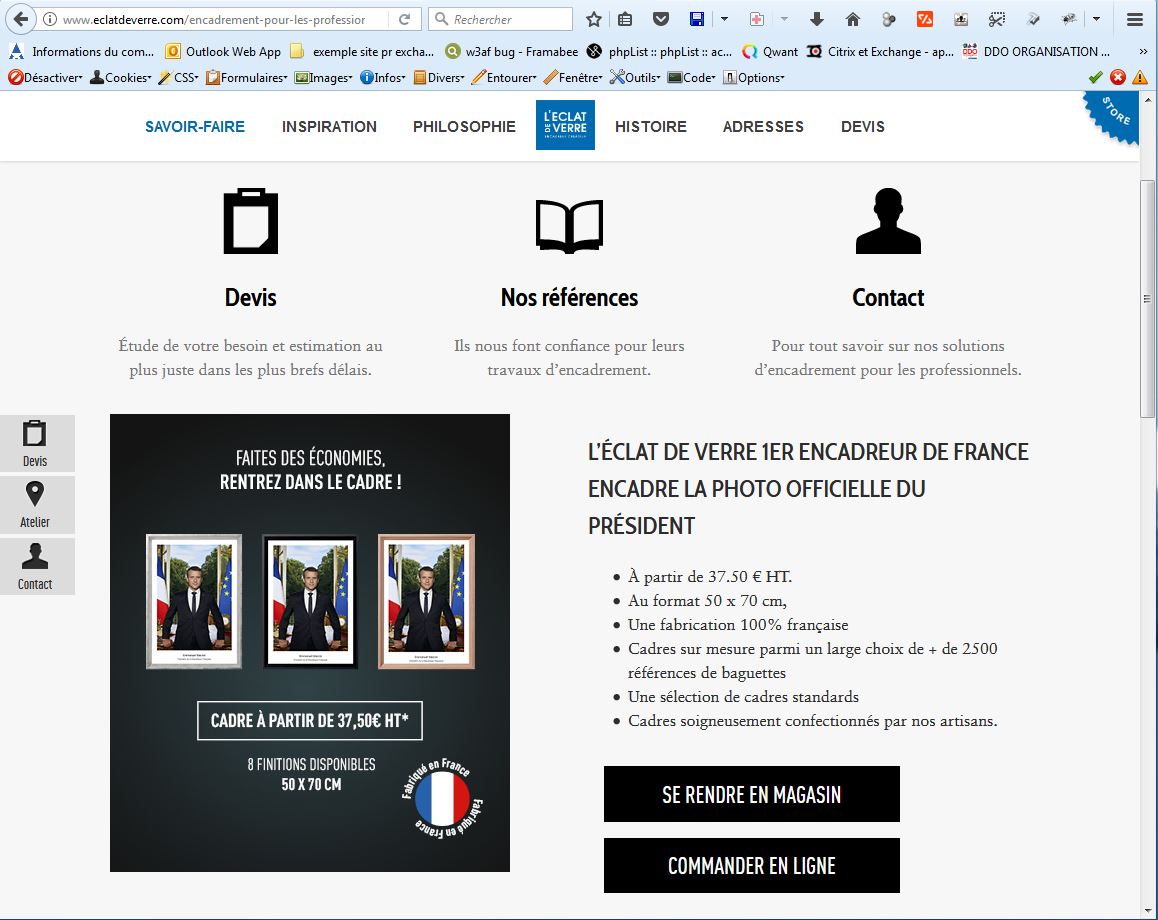Open the Cookies dropdown in developer toolbar
The height and width of the screenshot is (920, 1158).
point(121,78)
